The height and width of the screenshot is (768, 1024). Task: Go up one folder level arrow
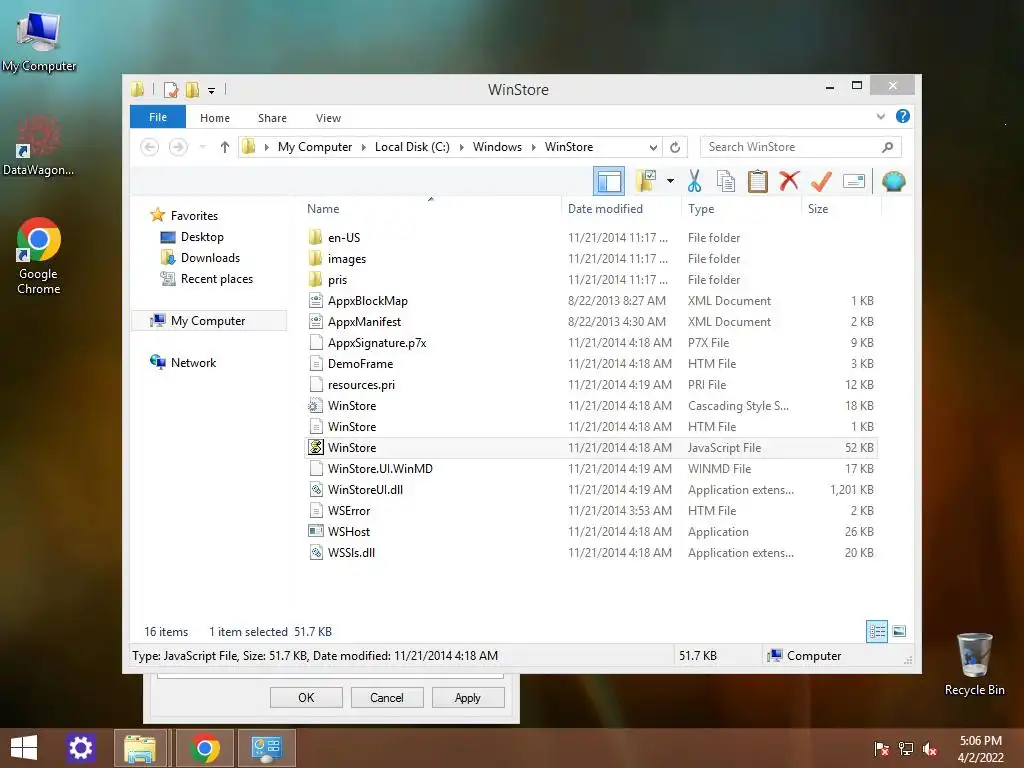tap(225, 147)
